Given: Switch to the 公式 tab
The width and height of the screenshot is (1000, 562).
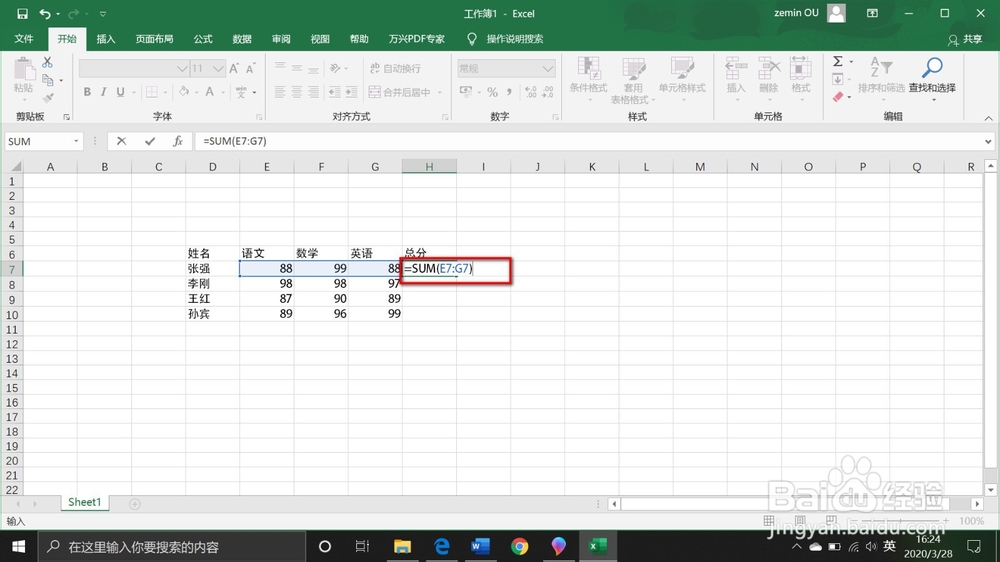Looking at the screenshot, I should (x=203, y=39).
